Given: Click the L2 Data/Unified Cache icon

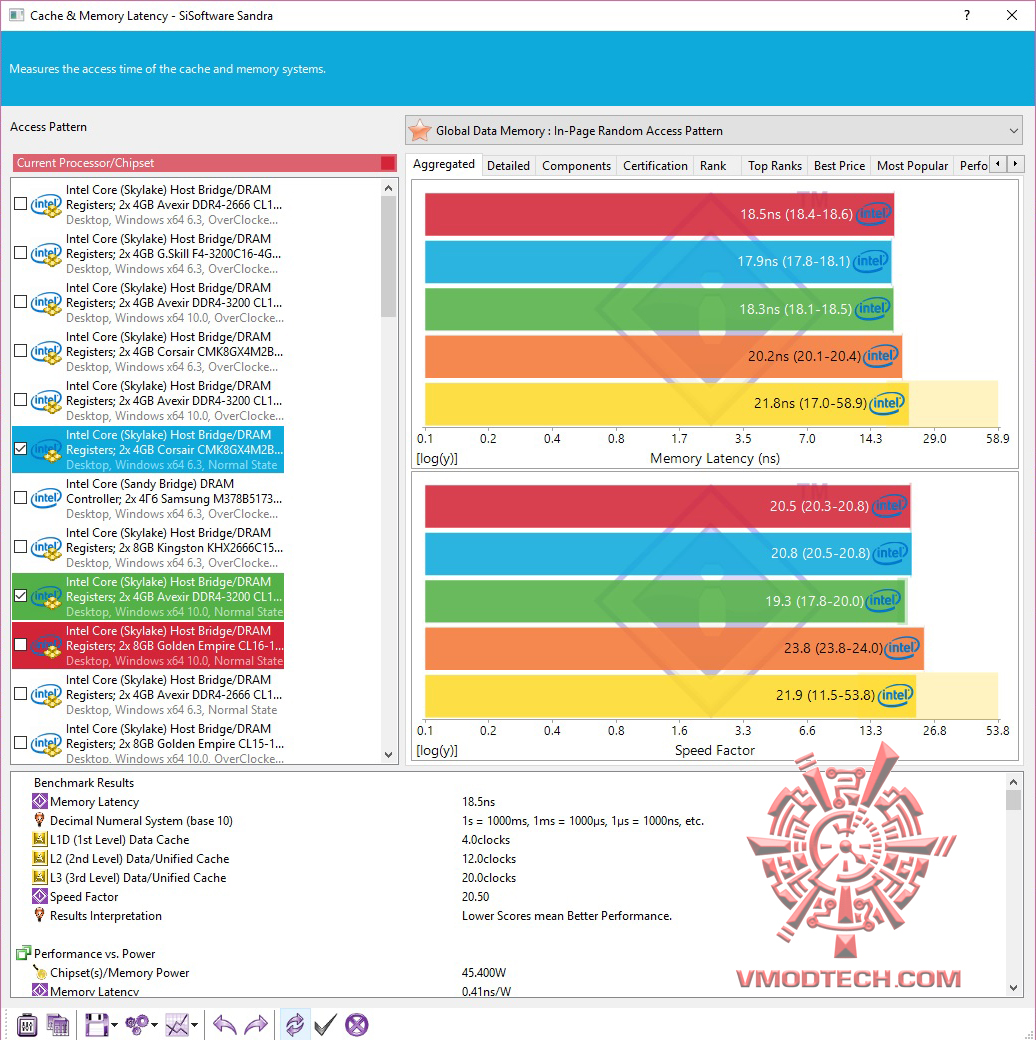Looking at the screenshot, I should (40, 858).
